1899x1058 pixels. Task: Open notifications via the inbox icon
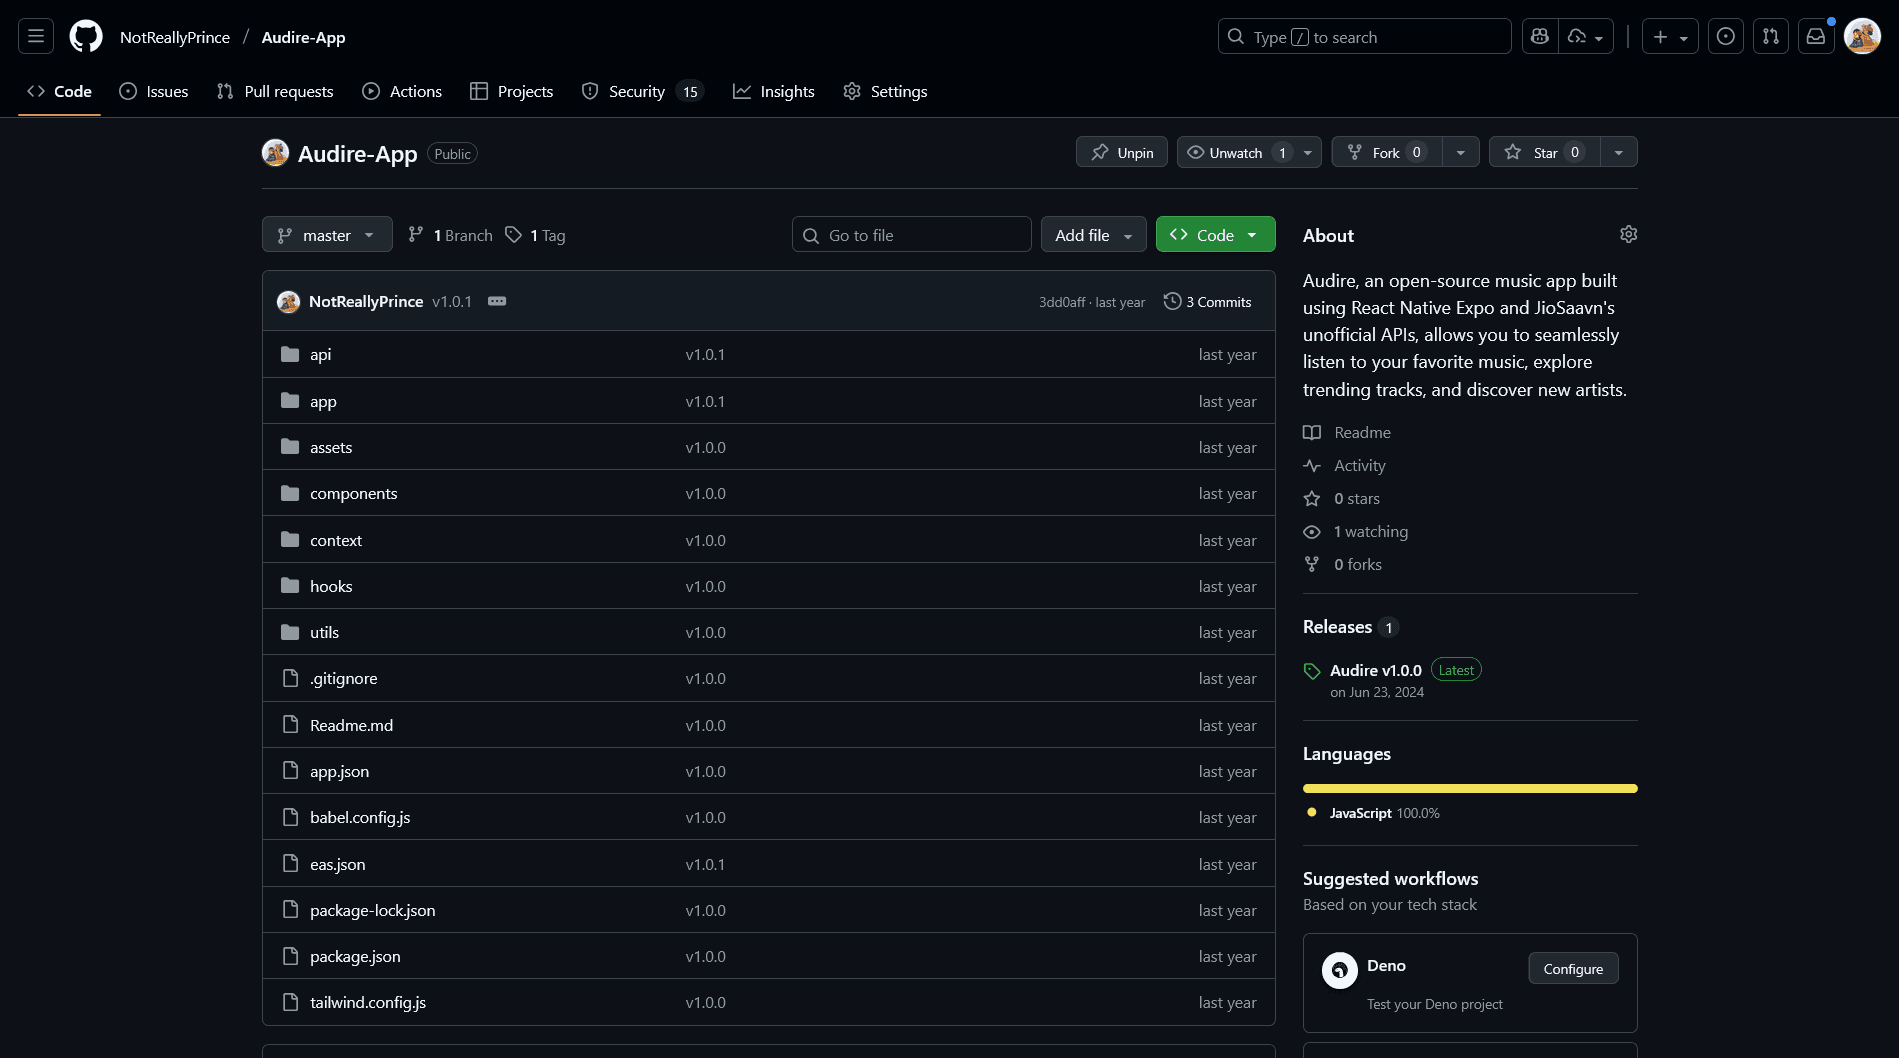(1816, 36)
